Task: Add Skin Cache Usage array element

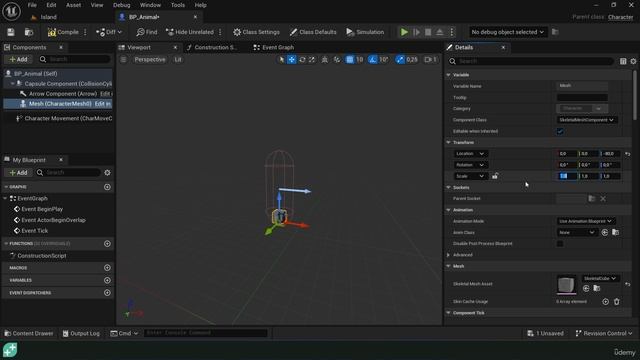Action: tap(605, 302)
